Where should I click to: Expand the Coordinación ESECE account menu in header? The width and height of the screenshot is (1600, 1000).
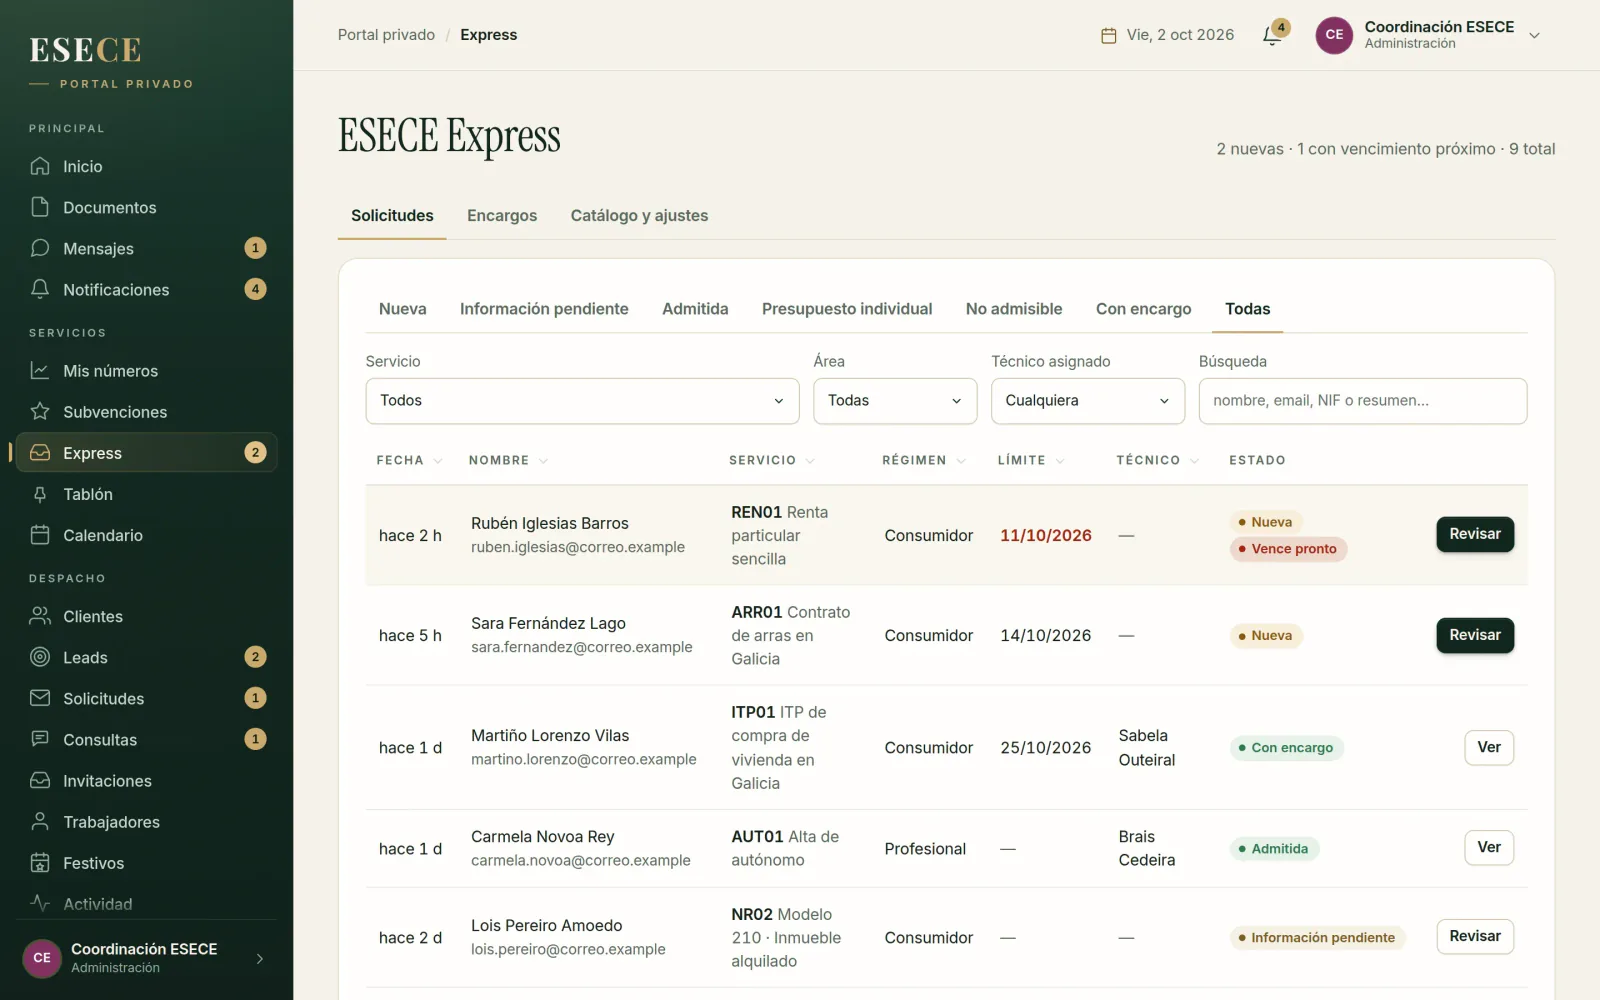(x=1429, y=35)
